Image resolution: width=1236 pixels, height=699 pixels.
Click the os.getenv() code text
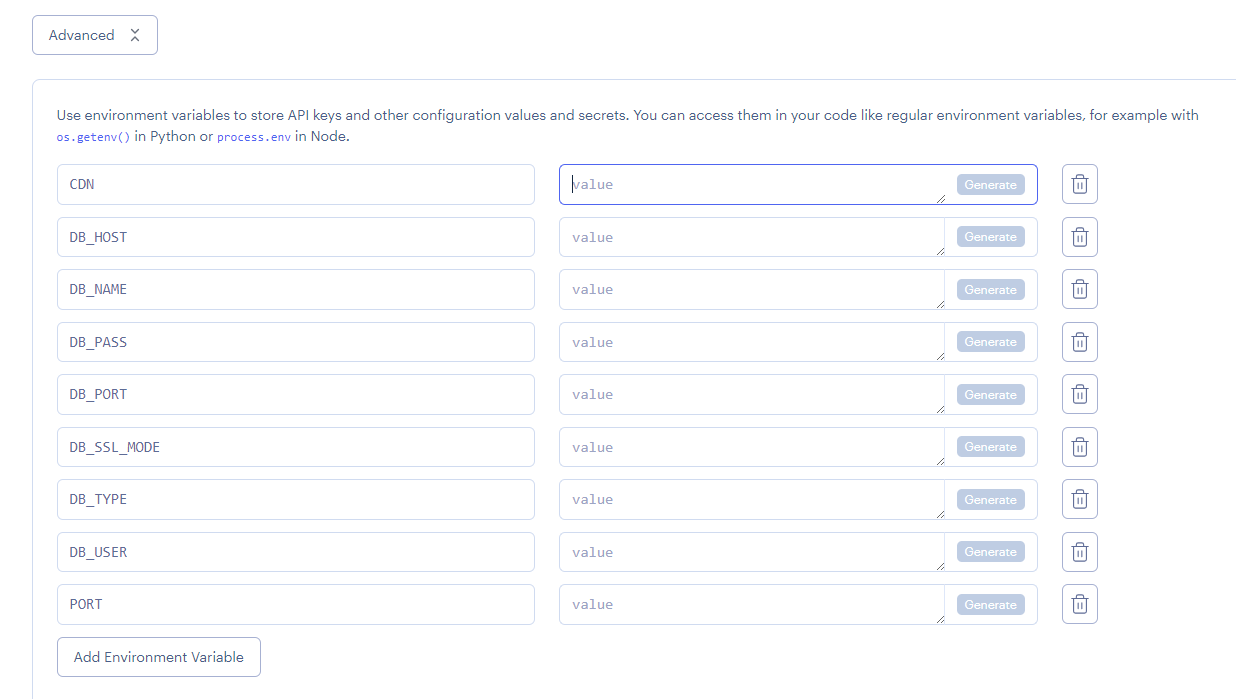coord(94,137)
